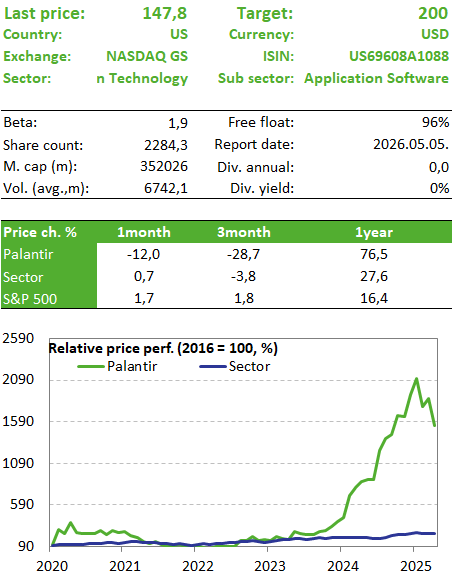Select the x-axis label 2023
Screen dimensions: 452x573
pos(270,566)
